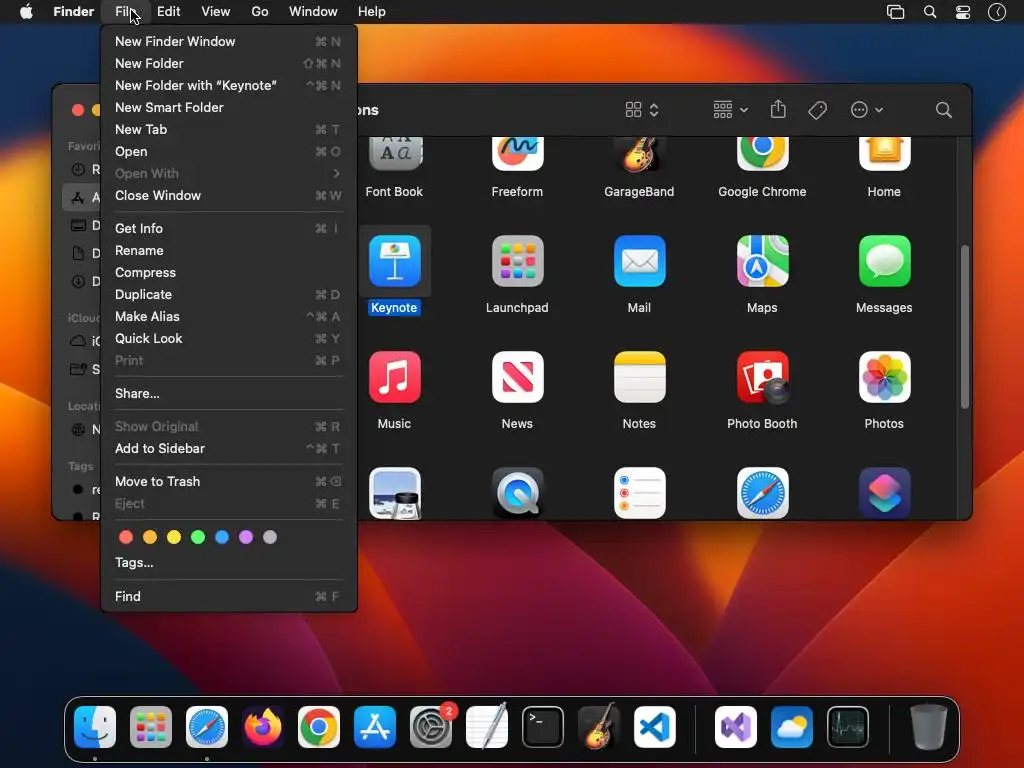Image resolution: width=1024 pixels, height=768 pixels.
Task: Select the Maps app icon
Action: click(762, 261)
